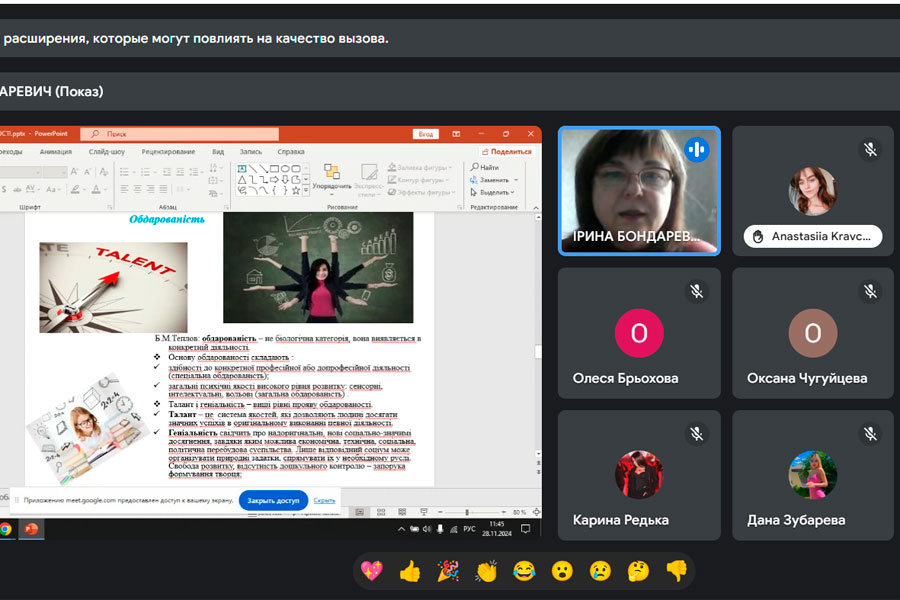
Task: Switch to reading view in the PowerPoint status bar
Action: point(402,512)
